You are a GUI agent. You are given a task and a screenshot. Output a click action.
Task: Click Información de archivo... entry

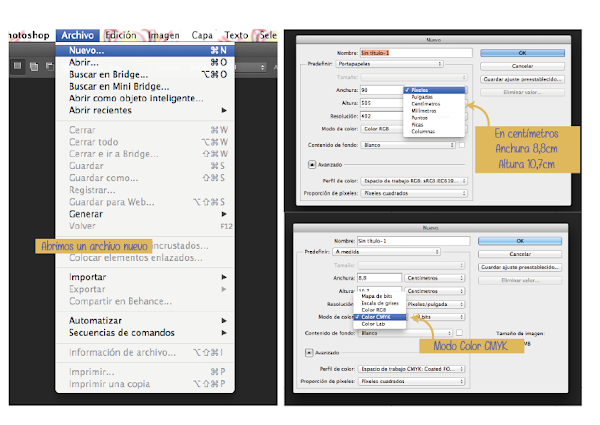coord(145,352)
